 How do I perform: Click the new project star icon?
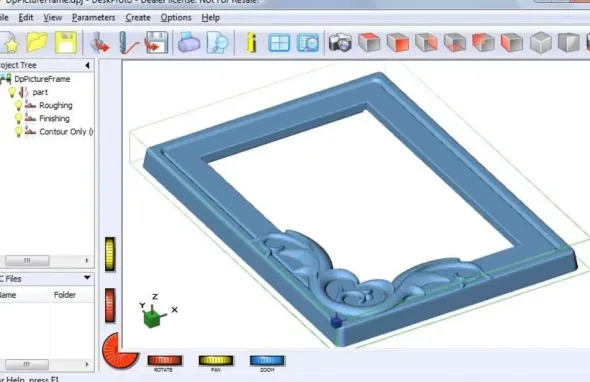[9, 43]
